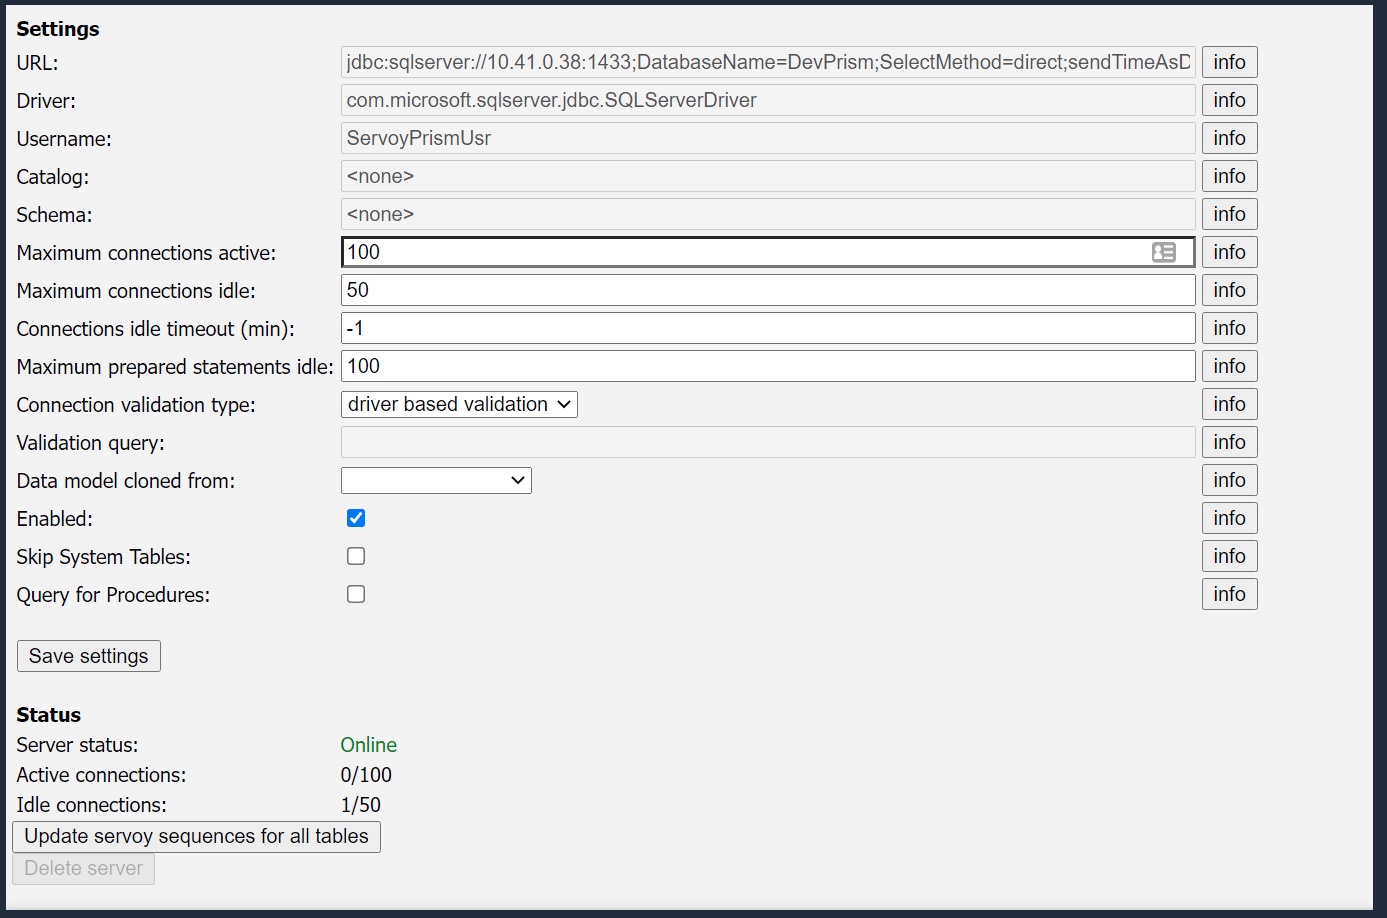Click the Maximum connections idle field showing 50
The height and width of the screenshot is (918, 1387).
pyautogui.click(x=768, y=290)
